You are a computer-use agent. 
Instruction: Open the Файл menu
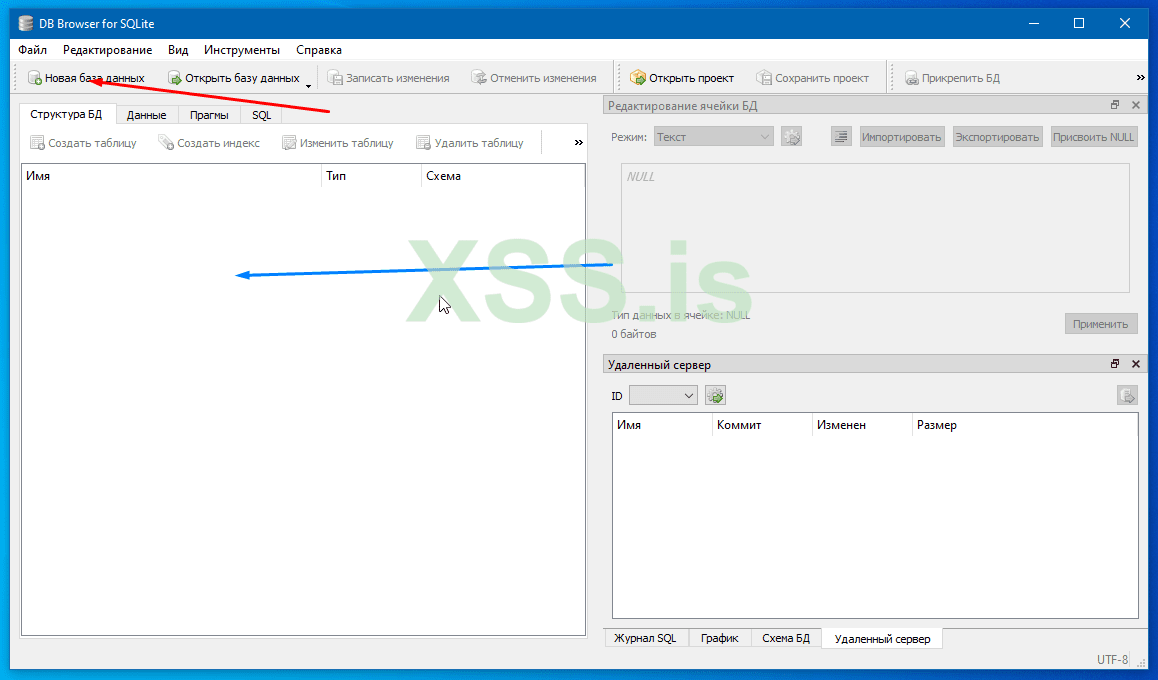pos(32,49)
